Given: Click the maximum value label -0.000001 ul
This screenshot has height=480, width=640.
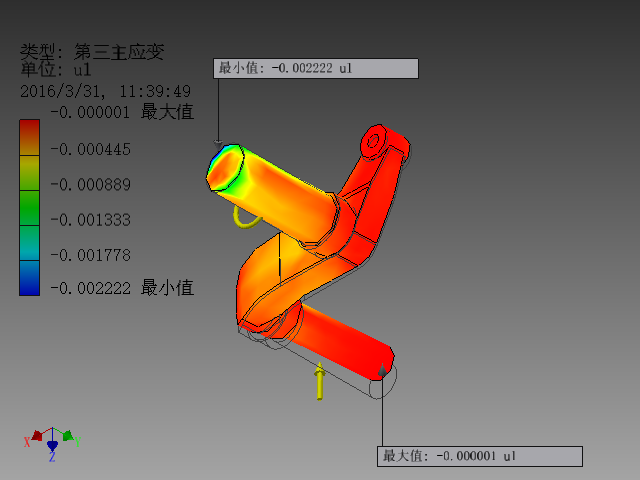Looking at the screenshot, I should 480,456.
